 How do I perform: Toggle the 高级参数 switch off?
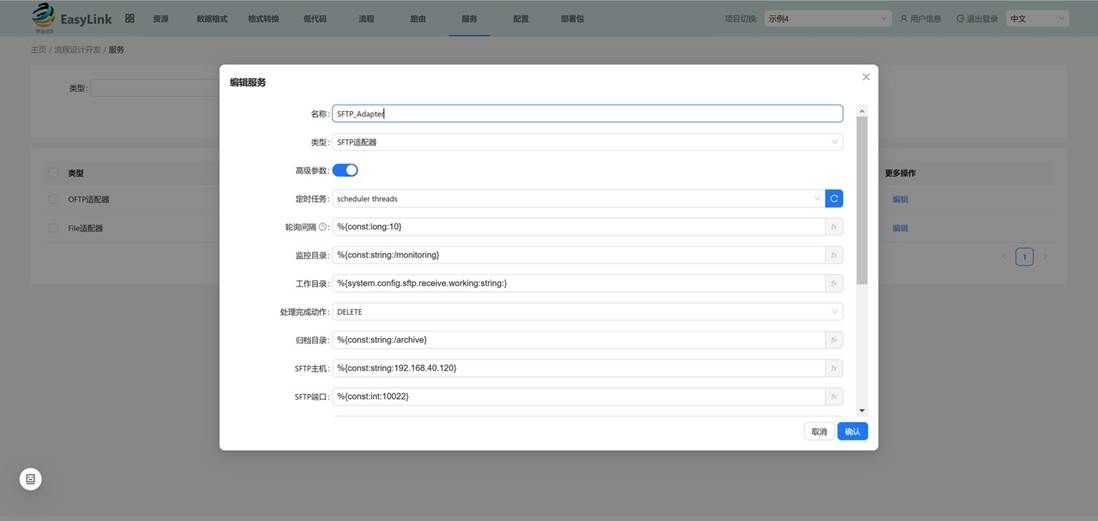point(345,170)
